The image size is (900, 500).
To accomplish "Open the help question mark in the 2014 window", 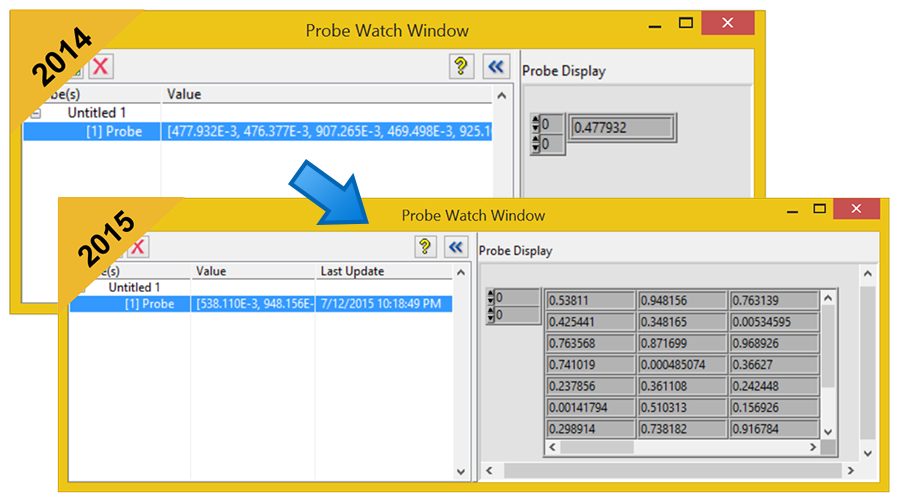I will coord(460,67).
